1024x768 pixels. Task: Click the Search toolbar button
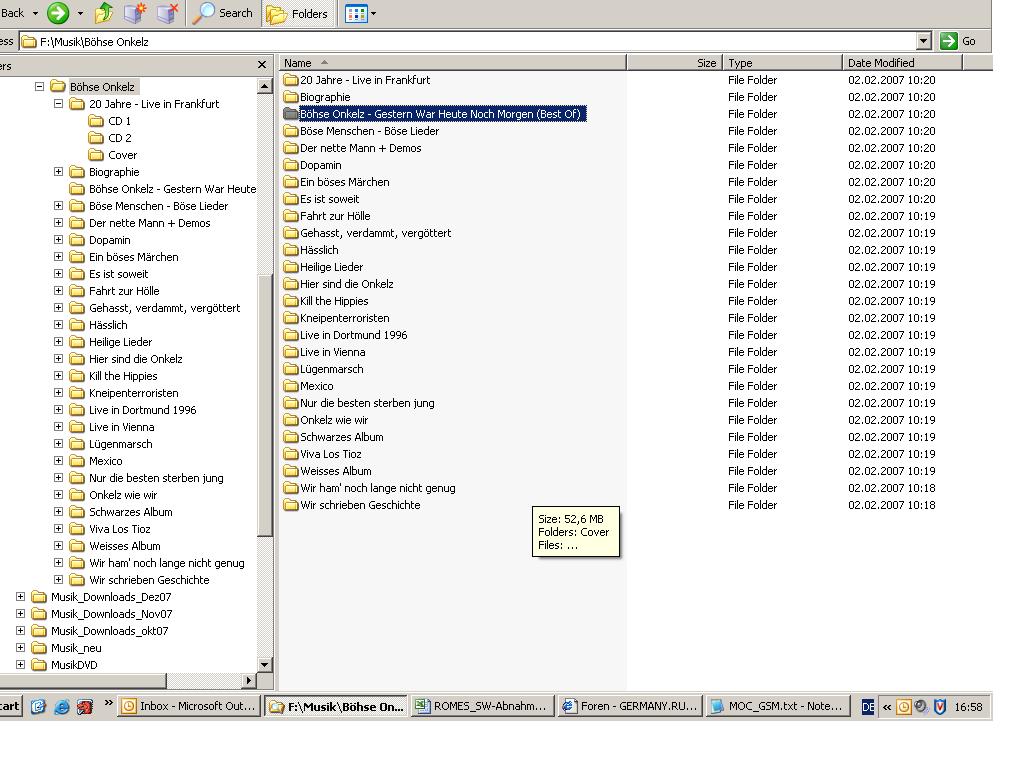224,13
